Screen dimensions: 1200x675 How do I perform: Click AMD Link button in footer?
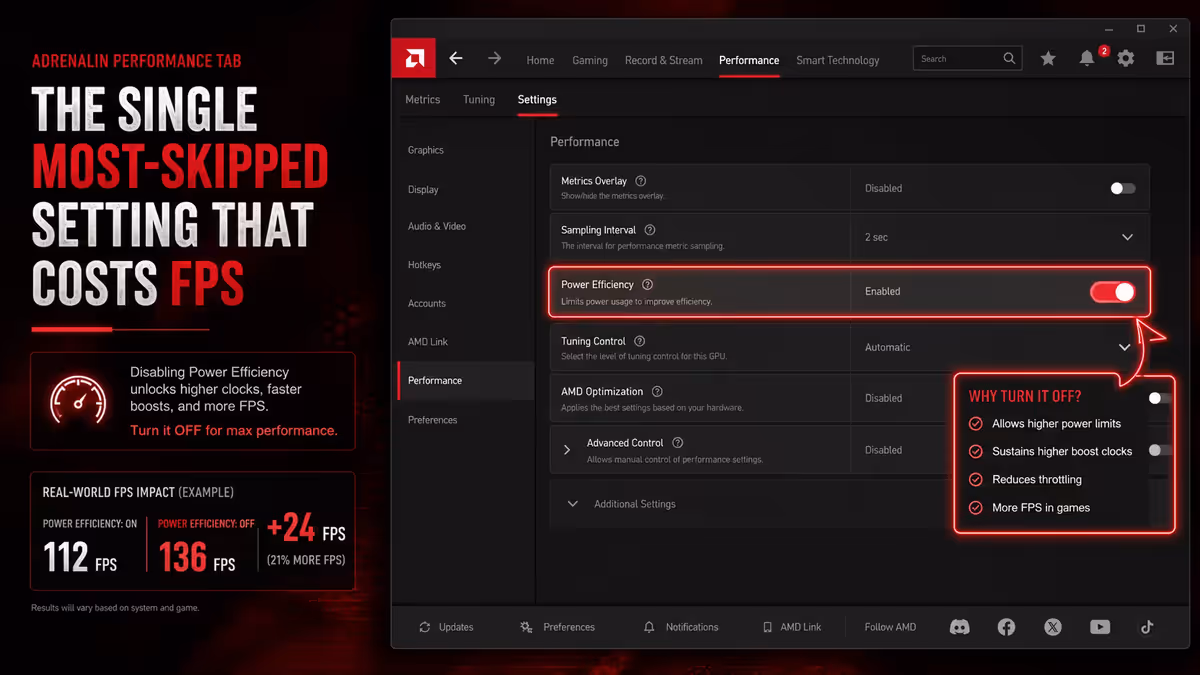pos(791,627)
